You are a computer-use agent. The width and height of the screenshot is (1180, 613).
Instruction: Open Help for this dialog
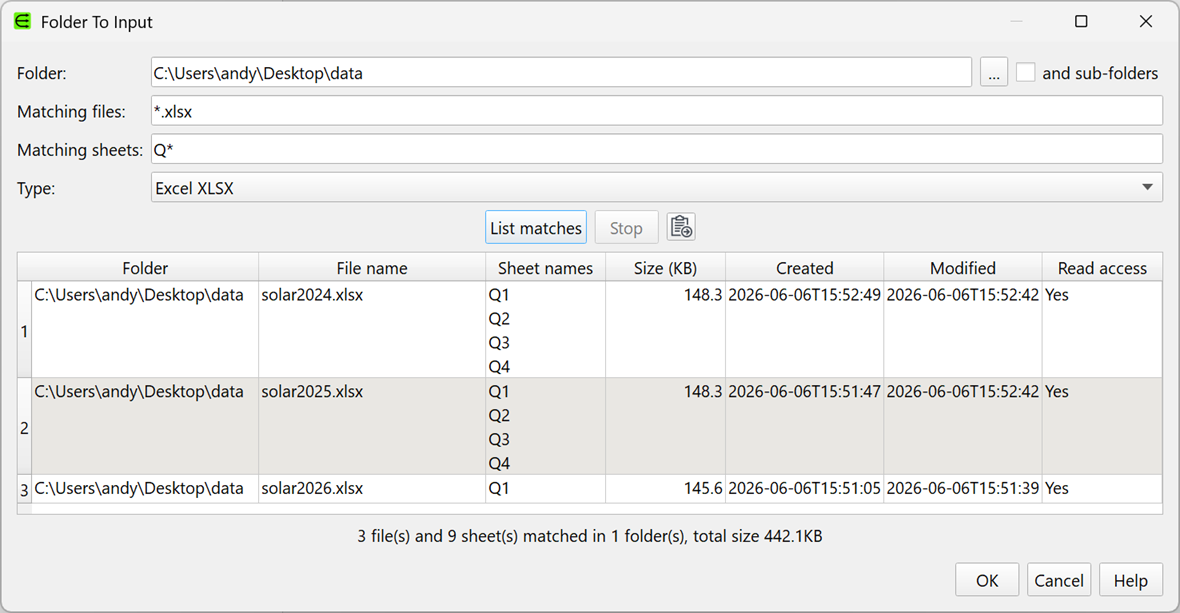point(1130,581)
